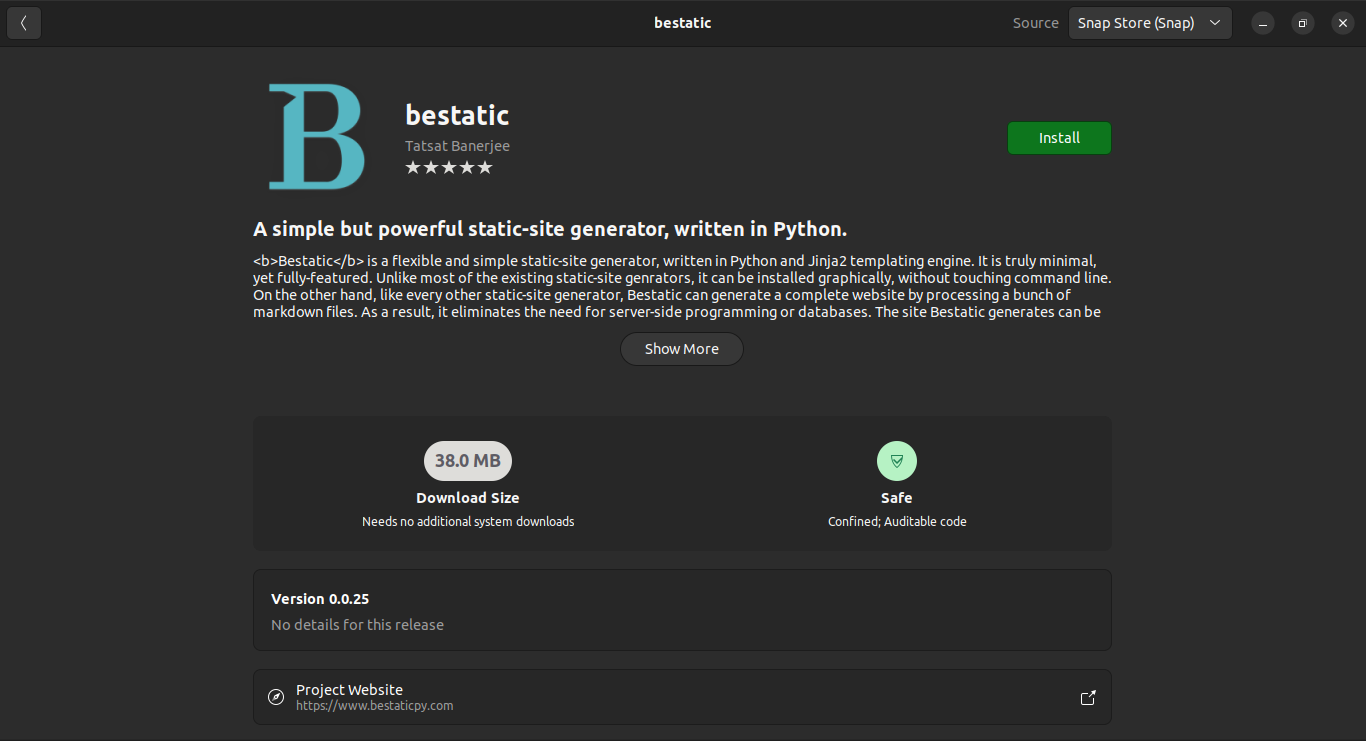This screenshot has height=741, width=1366.
Task: Expand the description with Show More
Action: click(x=681, y=348)
